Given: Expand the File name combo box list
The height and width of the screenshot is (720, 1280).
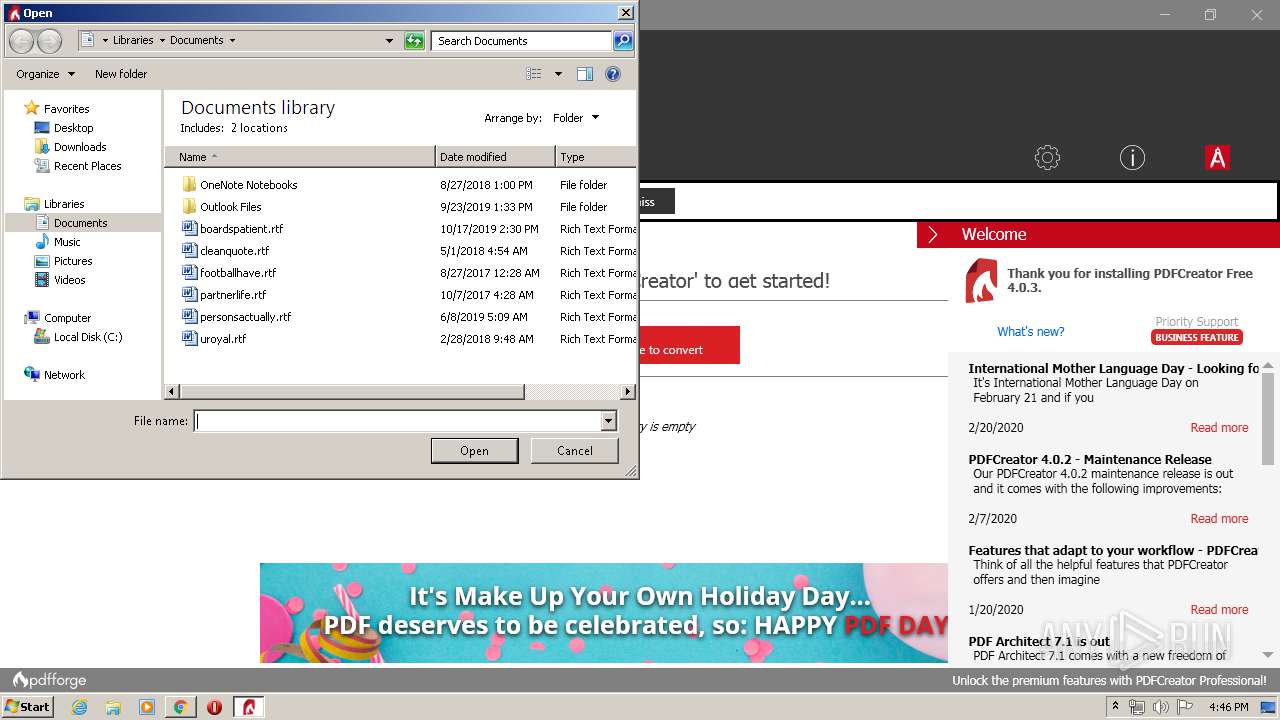Looking at the screenshot, I should 608,421.
